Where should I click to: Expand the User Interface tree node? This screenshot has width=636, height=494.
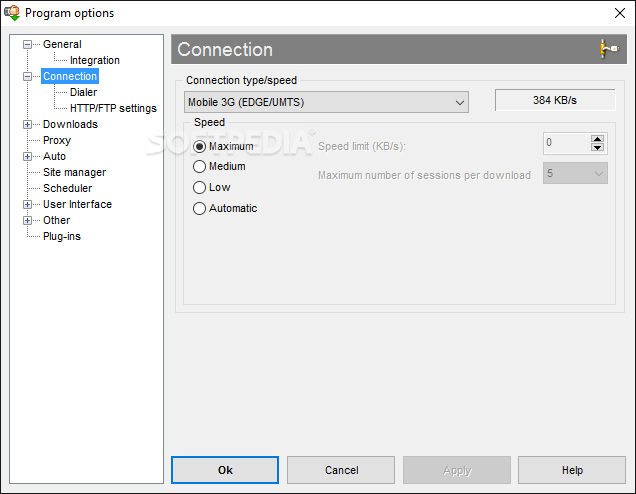coord(28,204)
